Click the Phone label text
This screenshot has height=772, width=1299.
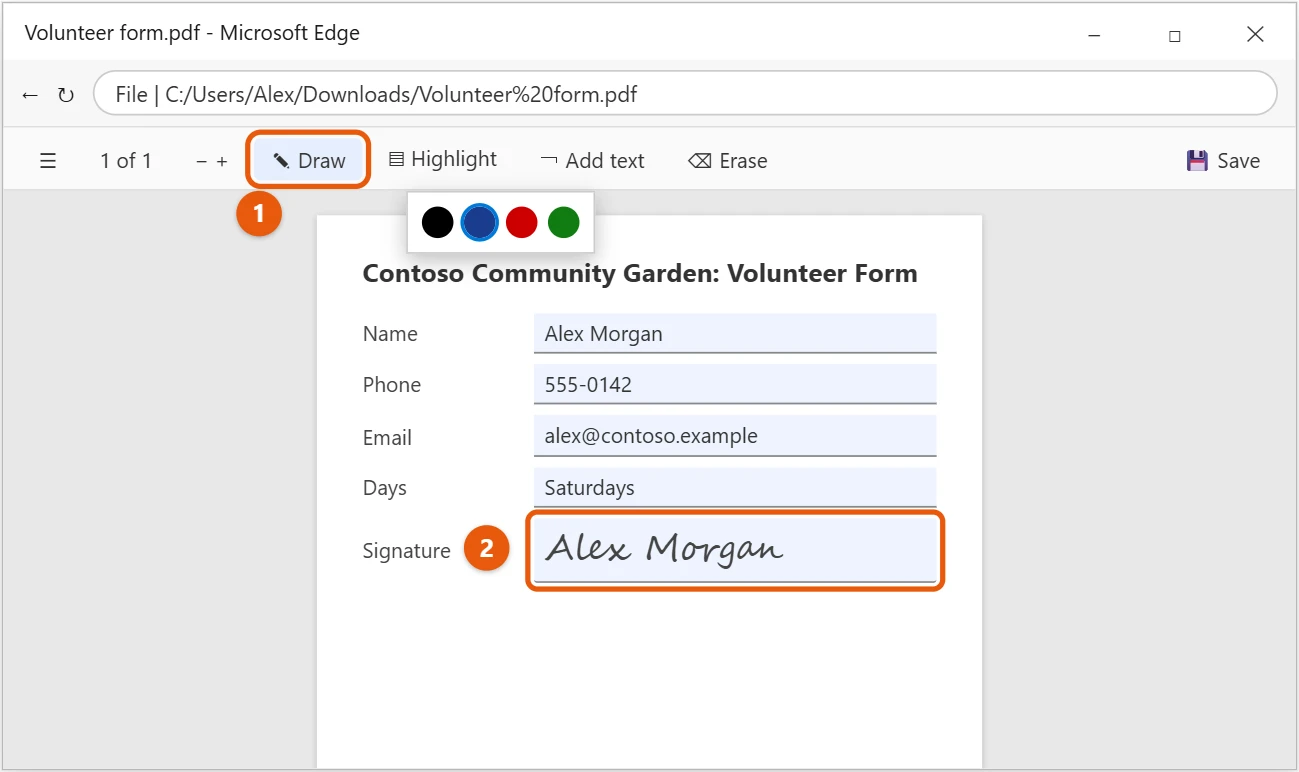coord(391,385)
